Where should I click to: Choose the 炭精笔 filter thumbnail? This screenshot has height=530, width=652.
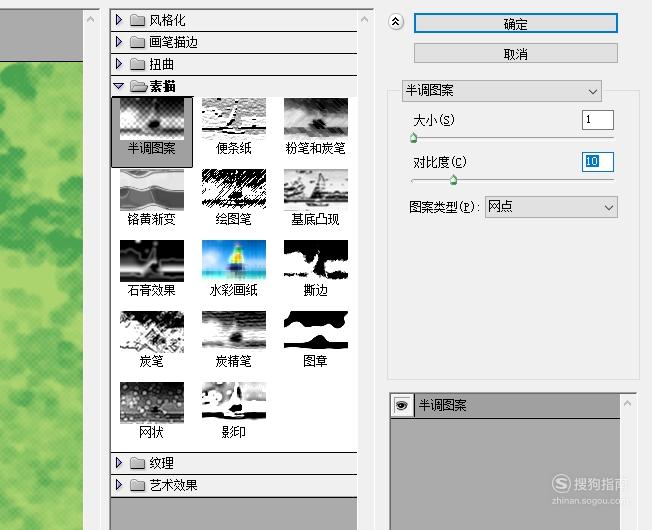click(234, 332)
